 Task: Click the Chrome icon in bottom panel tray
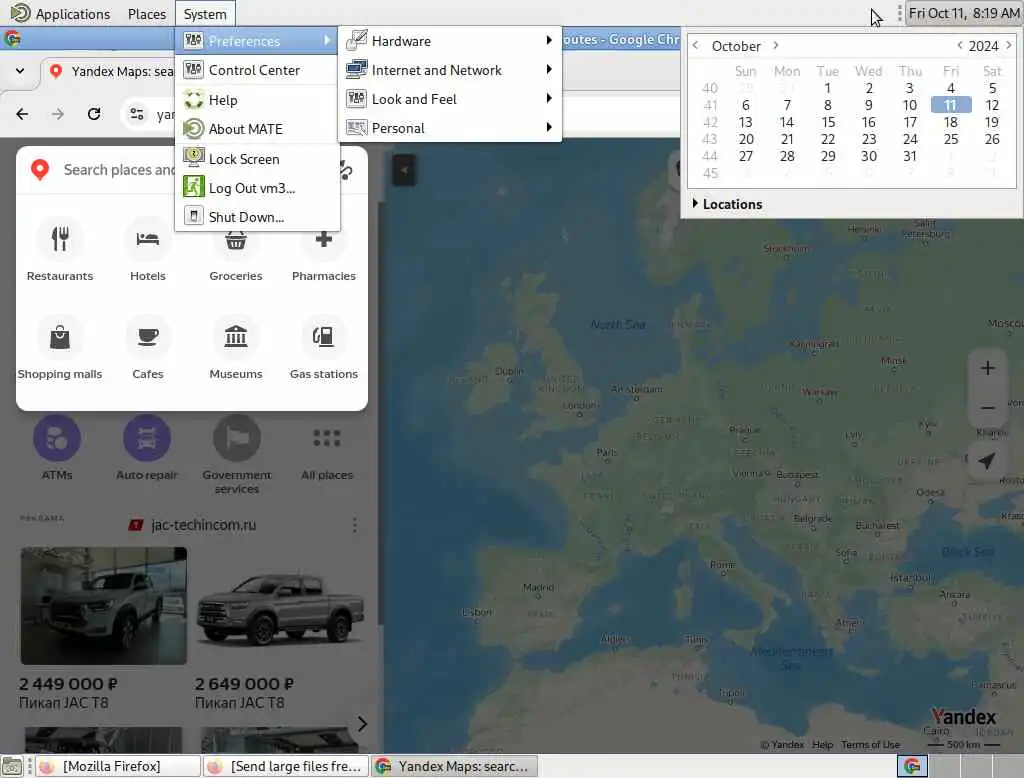(x=912, y=766)
